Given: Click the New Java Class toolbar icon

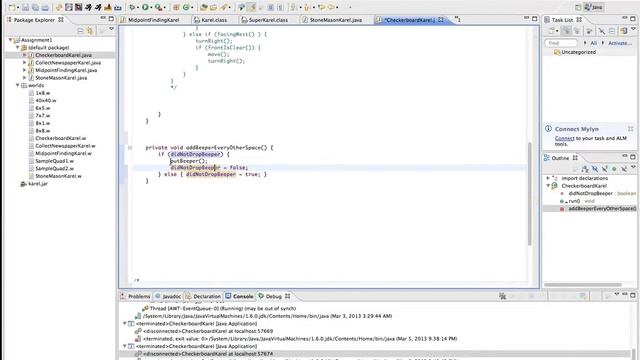Looking at the screenshot, I should click(x=186, y=7).
